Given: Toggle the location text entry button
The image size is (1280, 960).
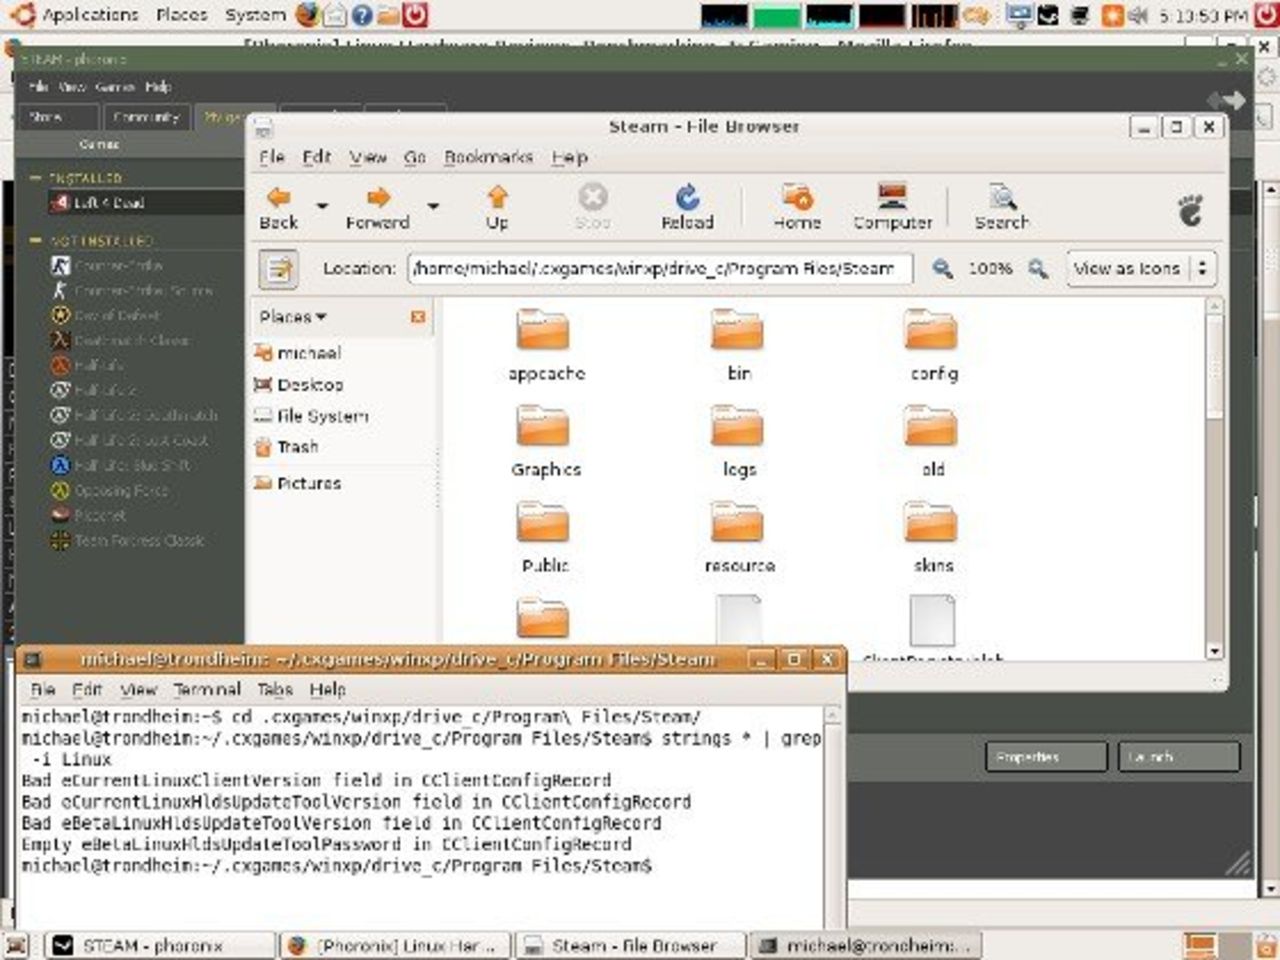Looking at the screenshot, I should click(279, 269).
